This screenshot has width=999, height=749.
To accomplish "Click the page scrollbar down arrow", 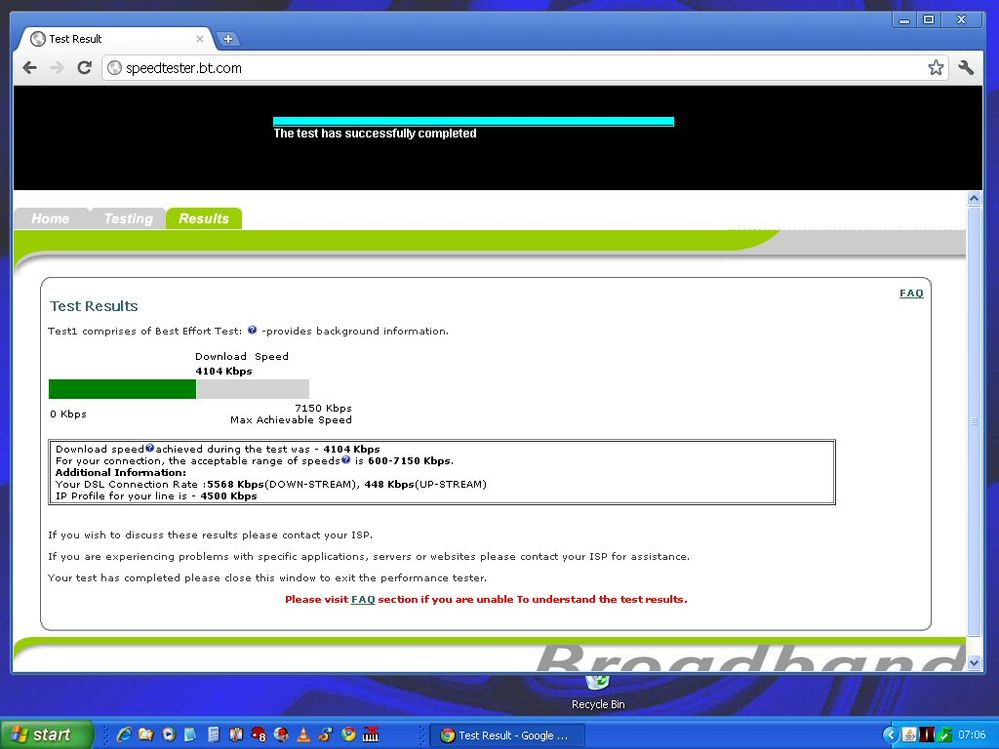I will [974, 662].
